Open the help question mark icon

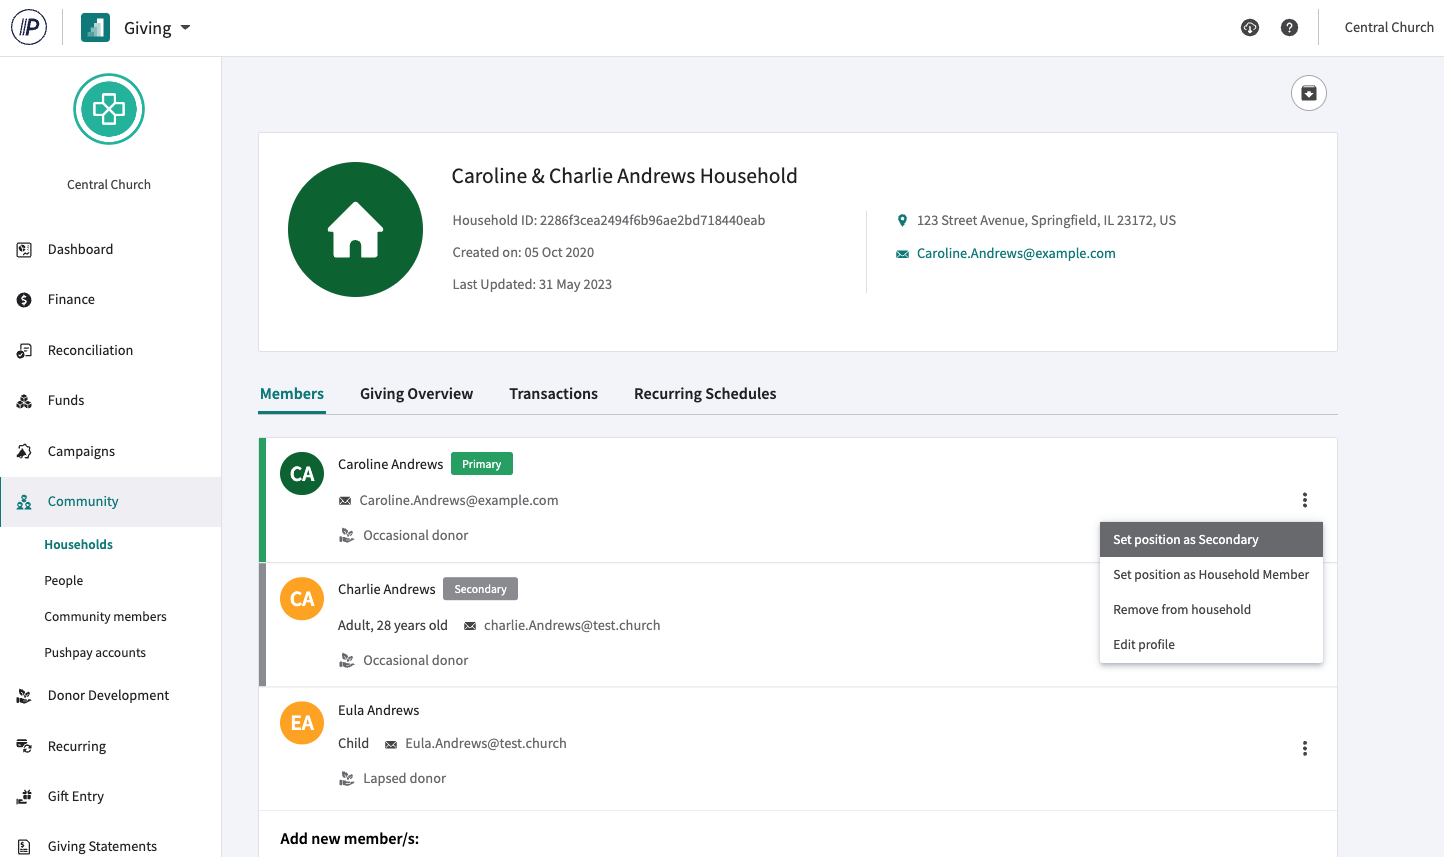click(1289, 28)
